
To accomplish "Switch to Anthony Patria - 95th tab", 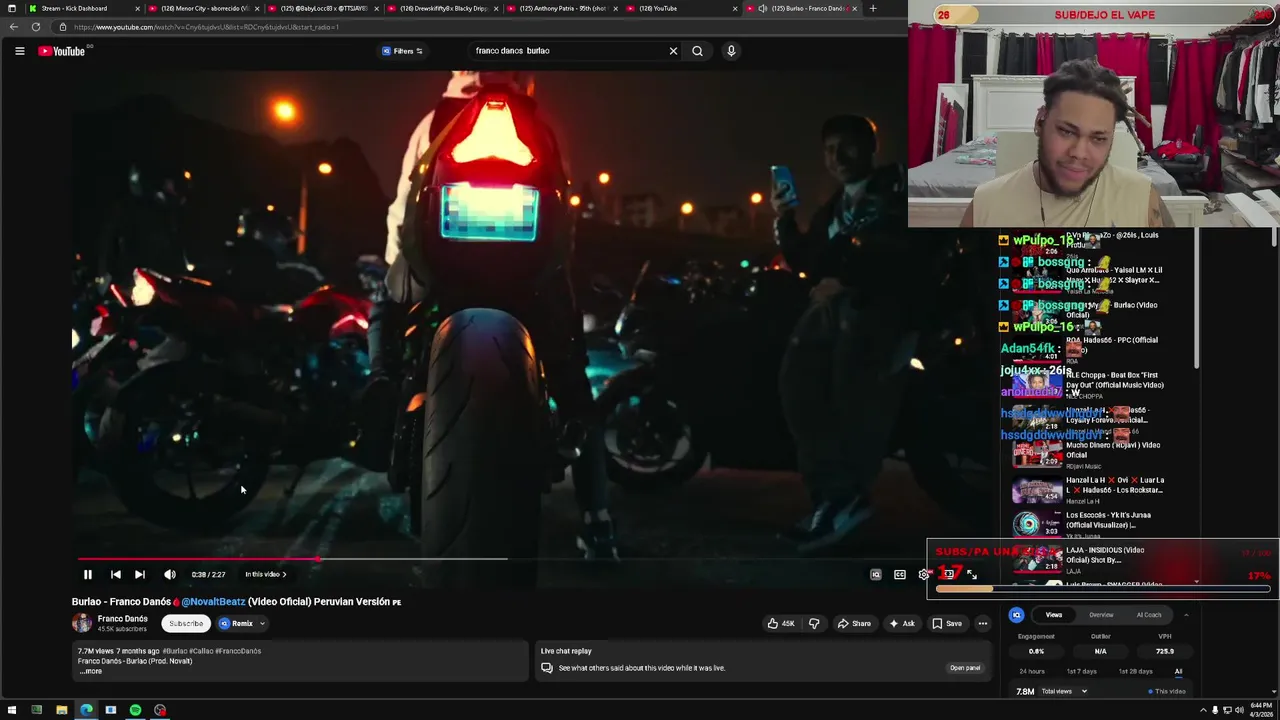I will [563, 8].
